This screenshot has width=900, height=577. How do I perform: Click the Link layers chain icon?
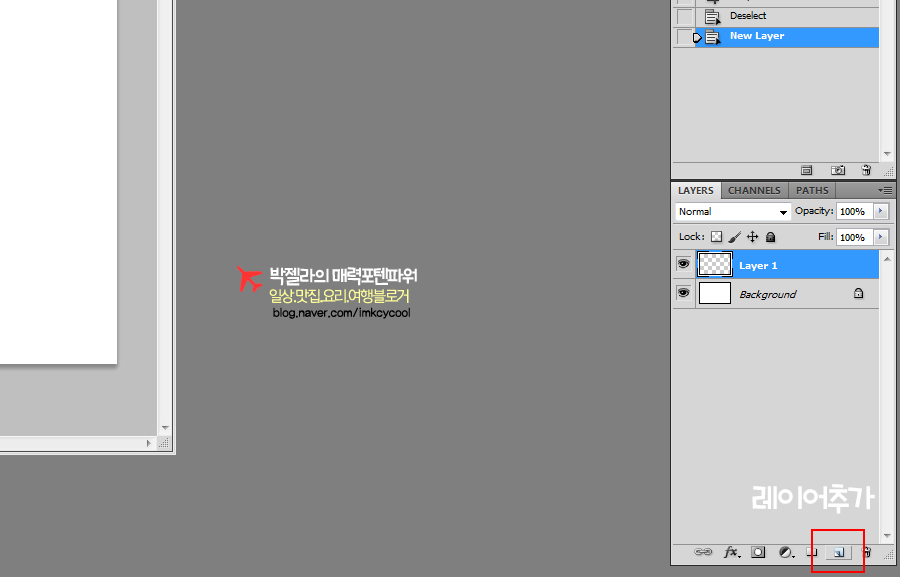coord(703,552)
